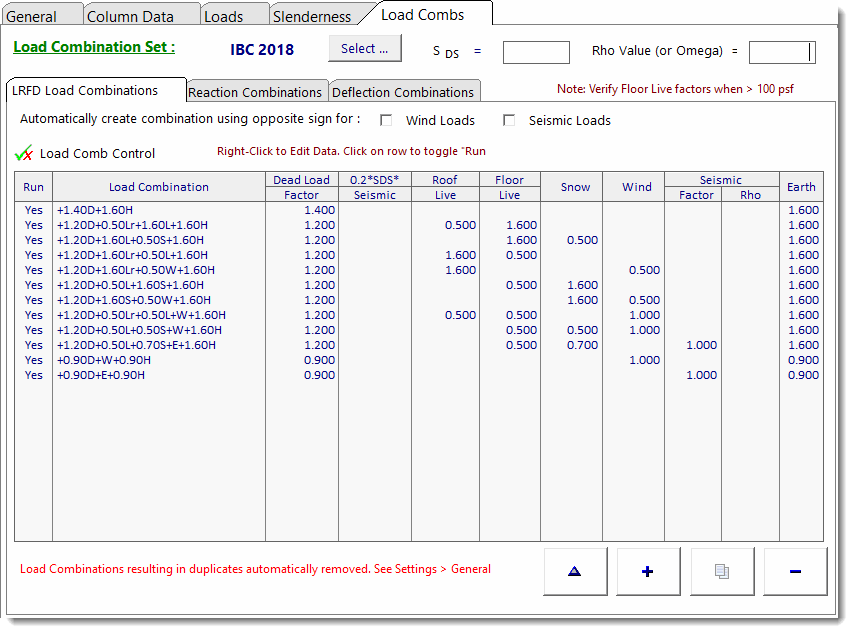
Task: Add a new load combination with plus button
Action: click(x=648, y=571)
